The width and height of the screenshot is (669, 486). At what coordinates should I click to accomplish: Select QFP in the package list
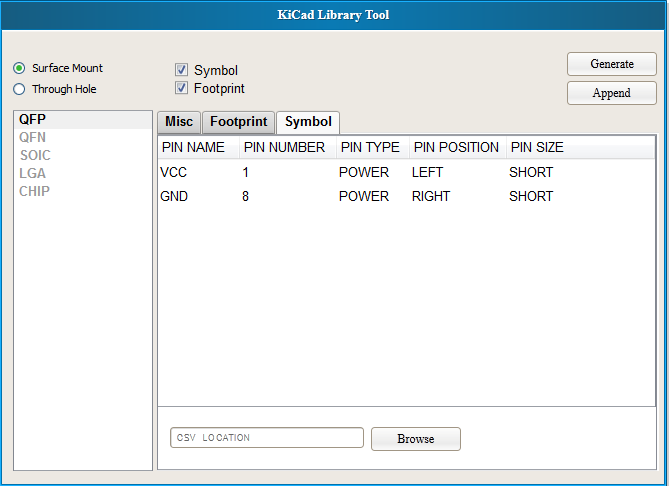click(x=83, y=119)
